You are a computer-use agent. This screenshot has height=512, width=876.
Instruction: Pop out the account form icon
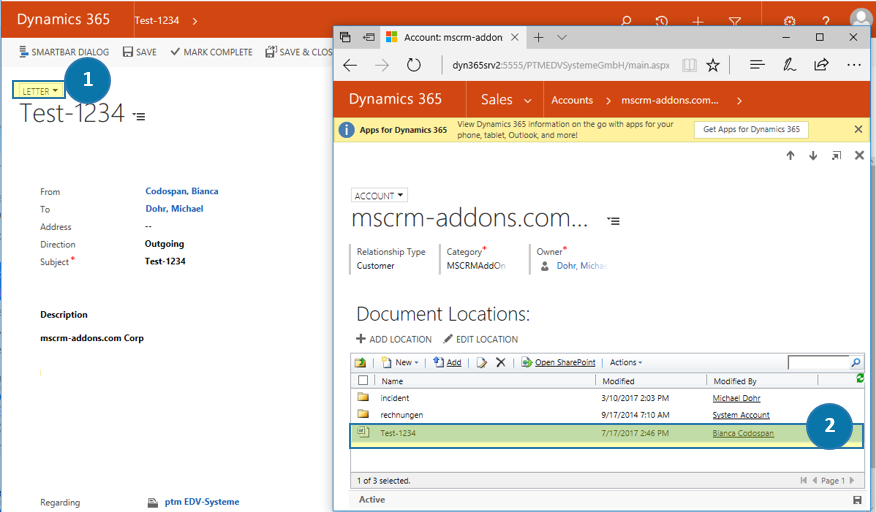836,155
